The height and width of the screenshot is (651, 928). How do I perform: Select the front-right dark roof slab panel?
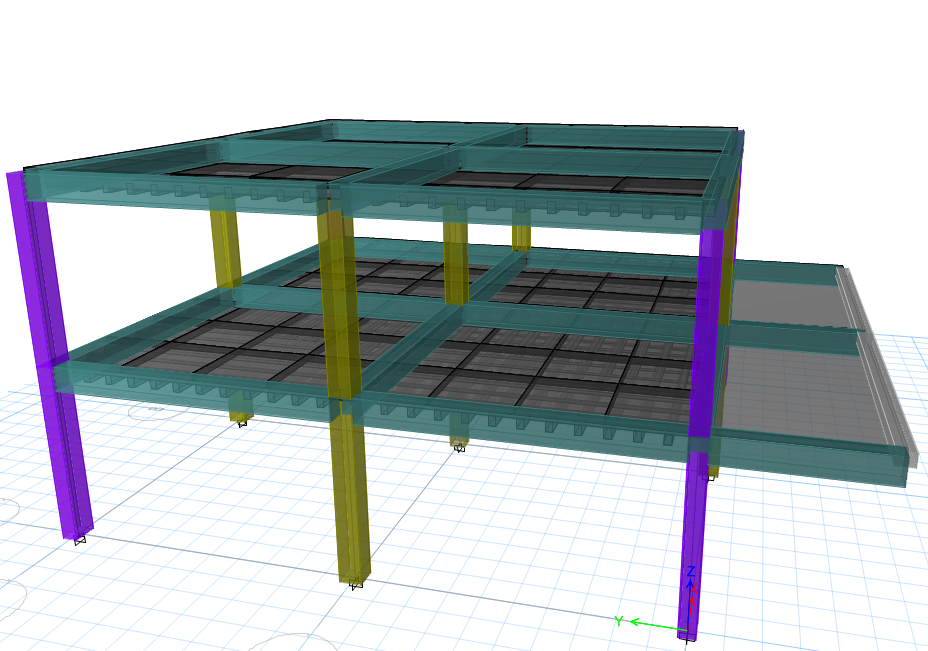click(x=568, y=183)
